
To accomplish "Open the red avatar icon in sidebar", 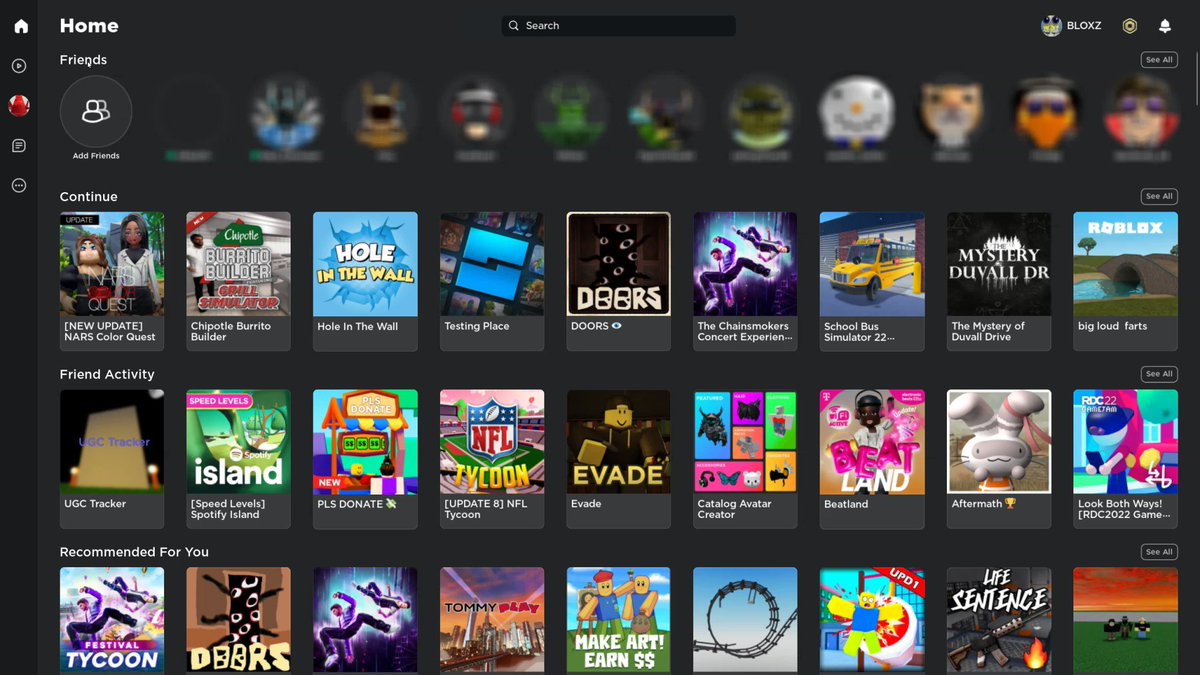I will pyautogui.click(x=19, y=105).
